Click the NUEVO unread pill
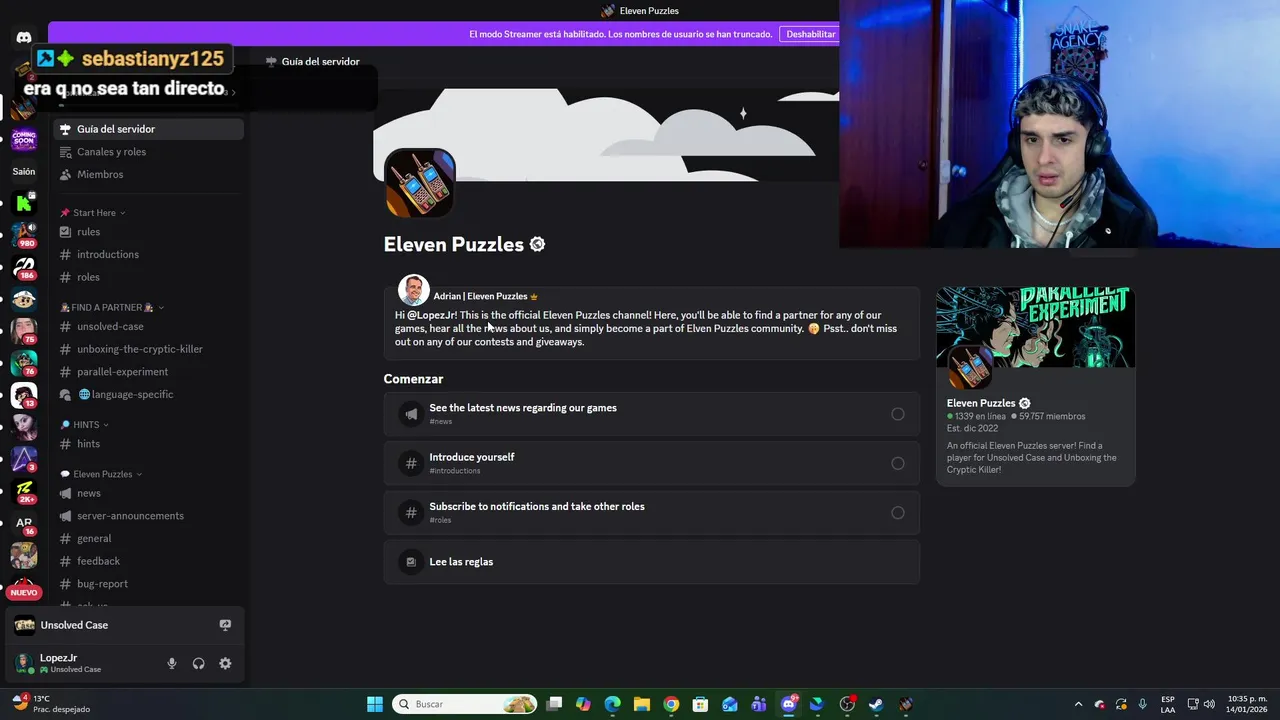Viewport: 1280px width, 720px height. (x=24, y=593)
